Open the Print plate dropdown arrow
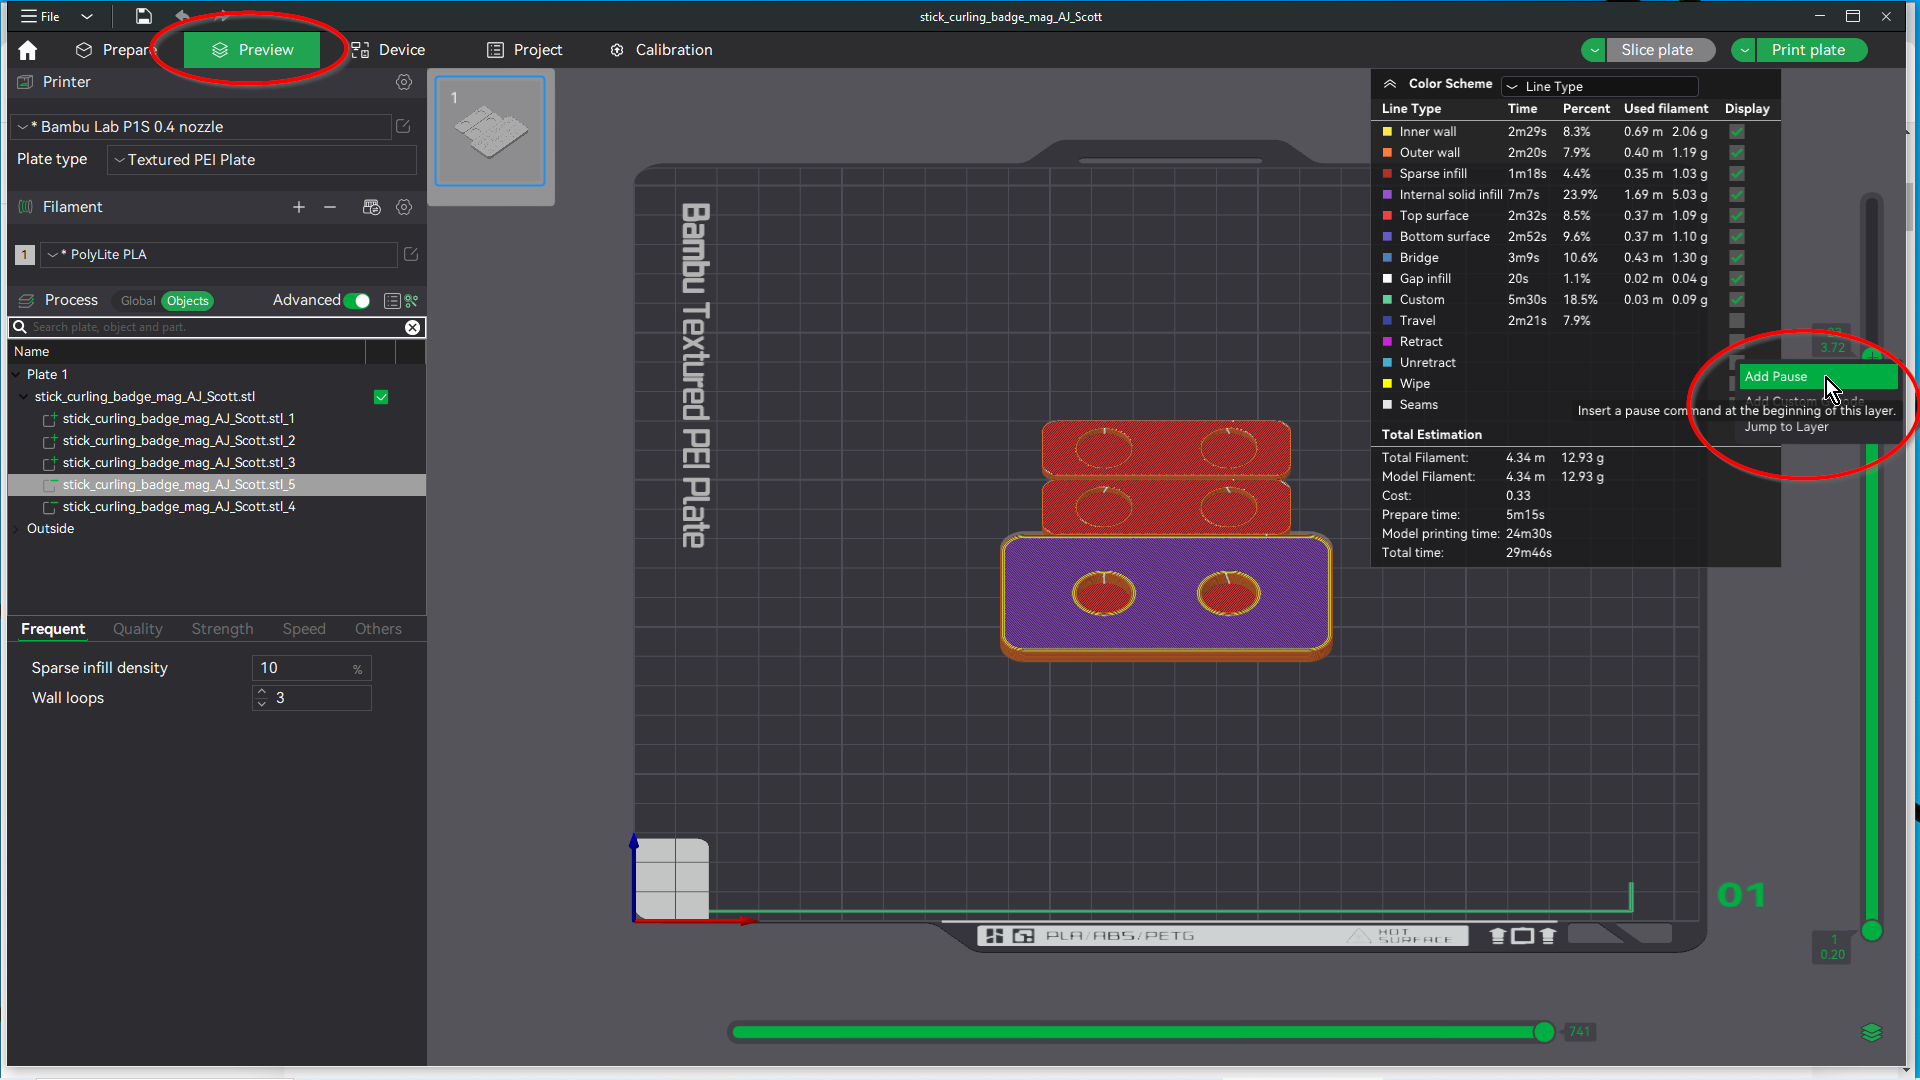This screenshot has height=1080, width=1920. [1745, 50]
